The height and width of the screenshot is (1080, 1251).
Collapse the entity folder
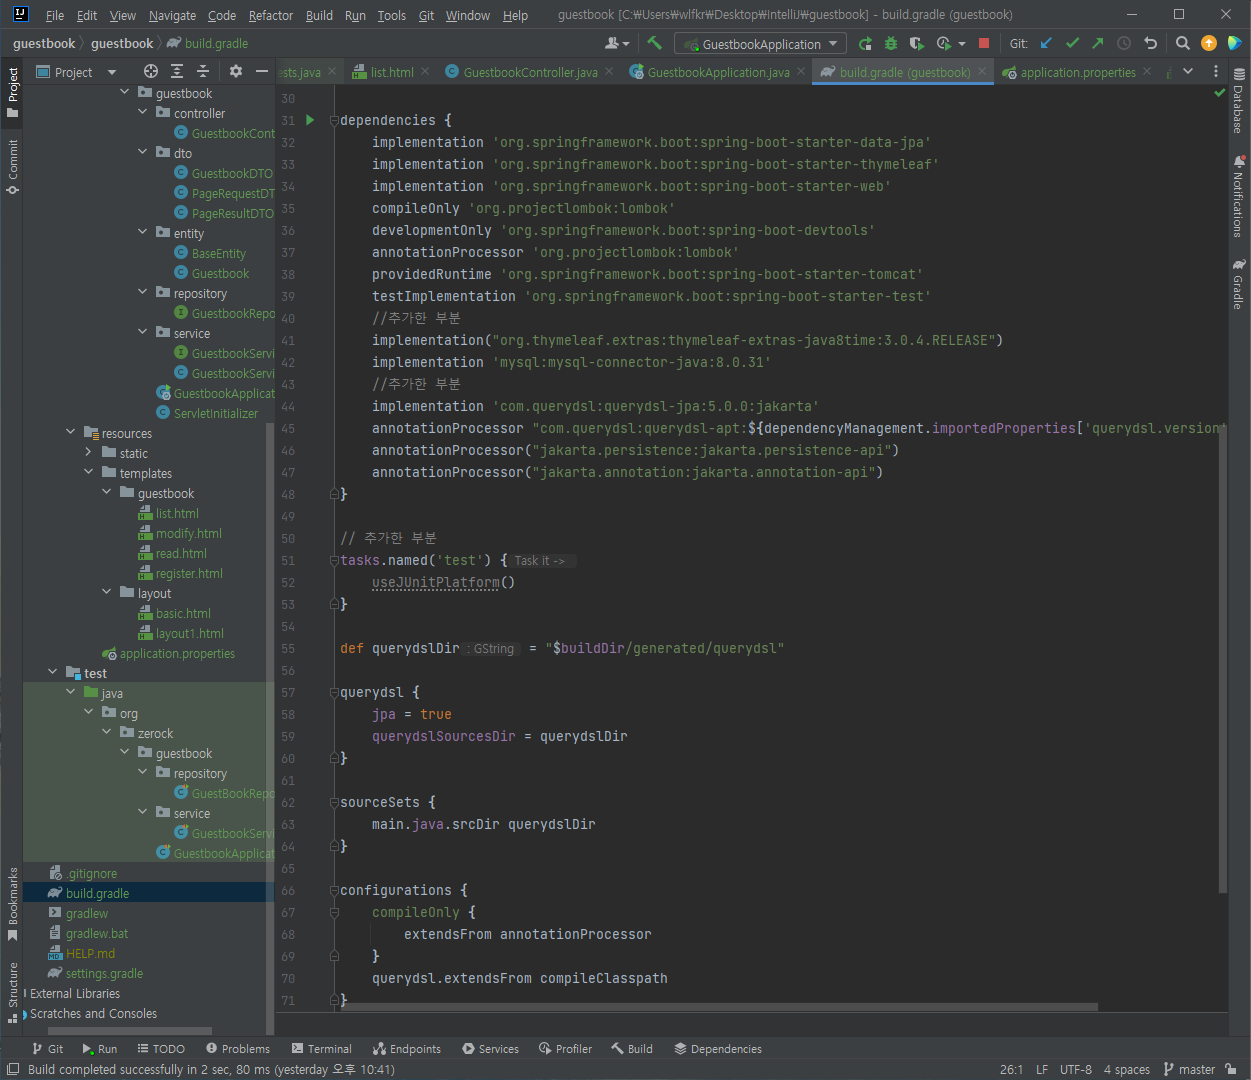click(x=143, y=233)
